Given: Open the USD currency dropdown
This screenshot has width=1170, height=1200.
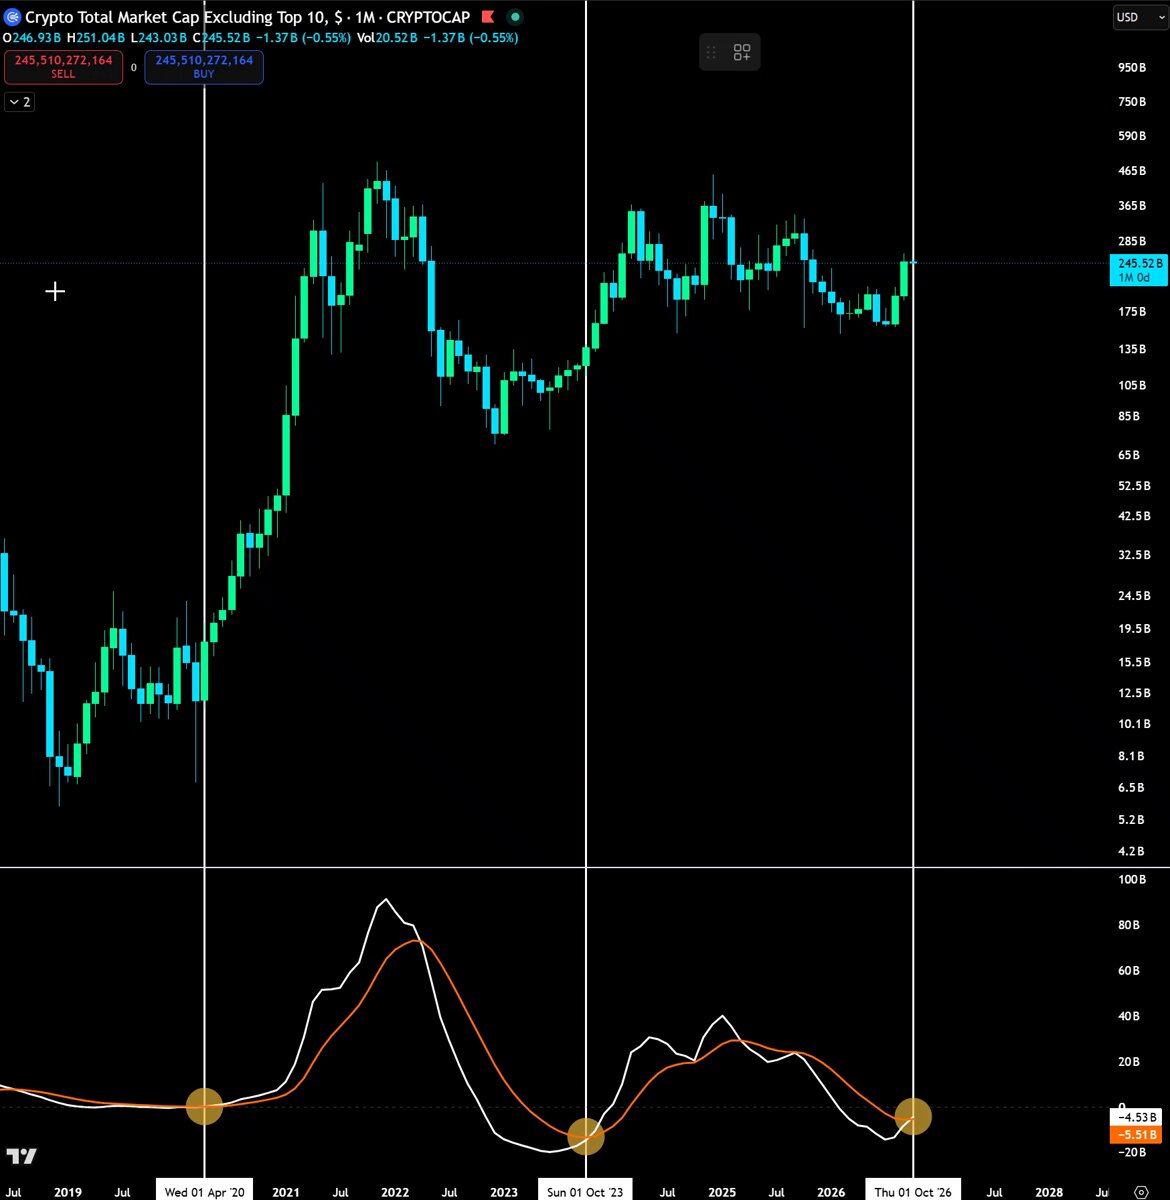Looking at the screenshot, I should pos(1139,17).
